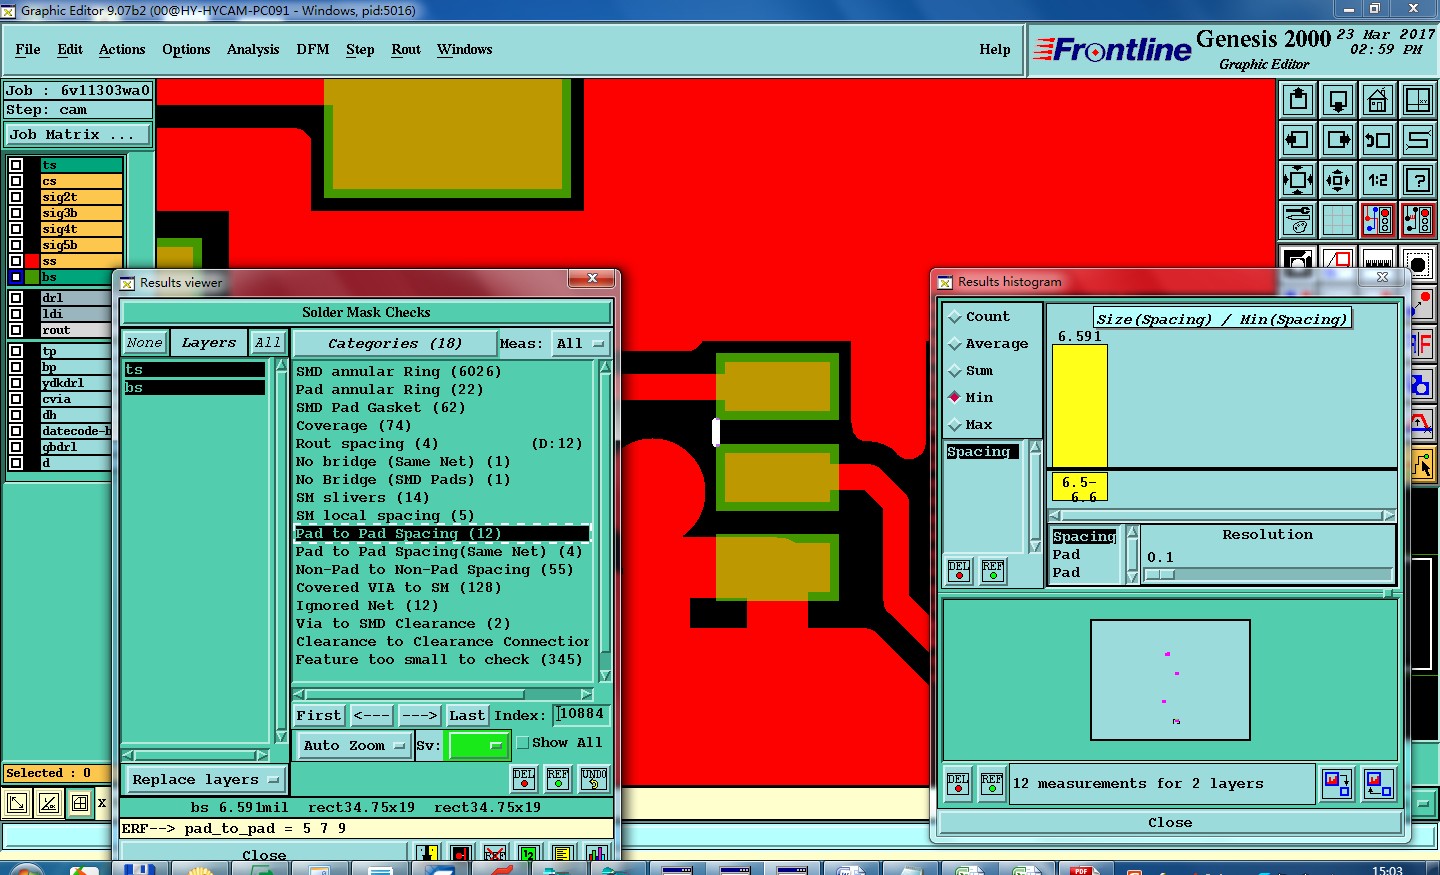Click the zoom in expand icon
Image resolution: width=1440 pixels, height=875 pixels.
pyautogui.click(x=1298, y=180)
